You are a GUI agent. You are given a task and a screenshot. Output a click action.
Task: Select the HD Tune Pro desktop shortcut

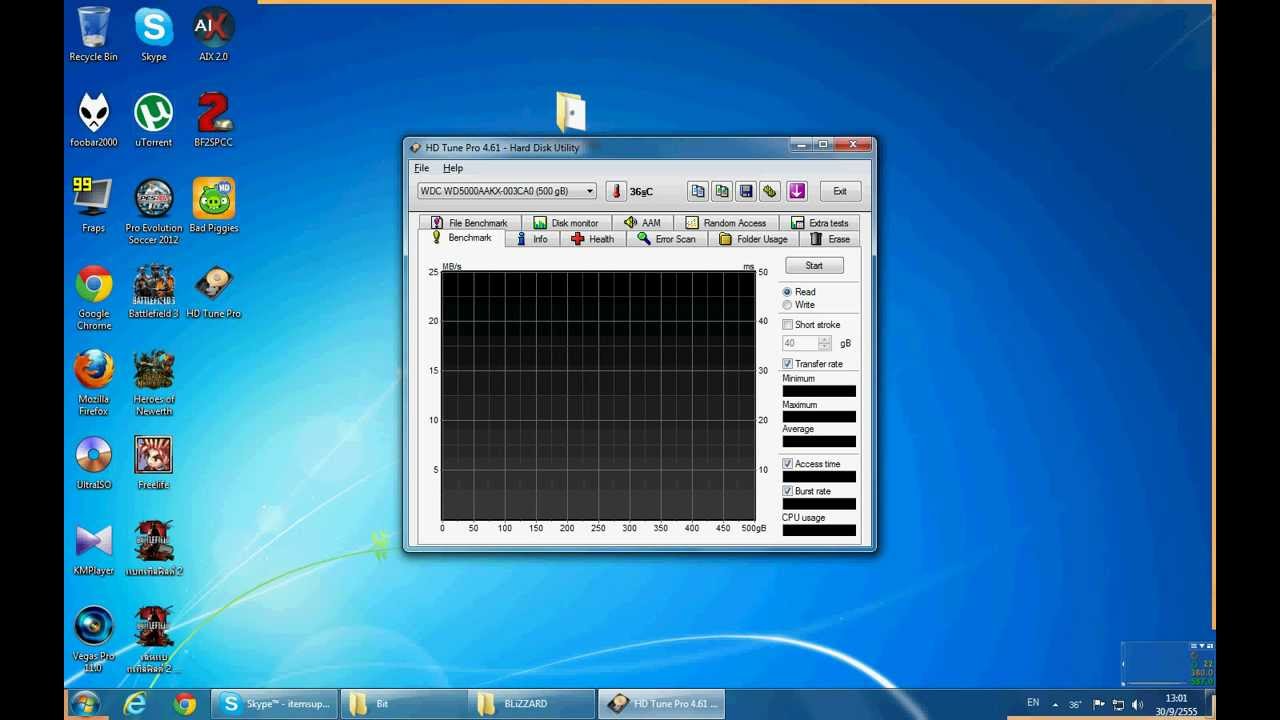point(214,291)
